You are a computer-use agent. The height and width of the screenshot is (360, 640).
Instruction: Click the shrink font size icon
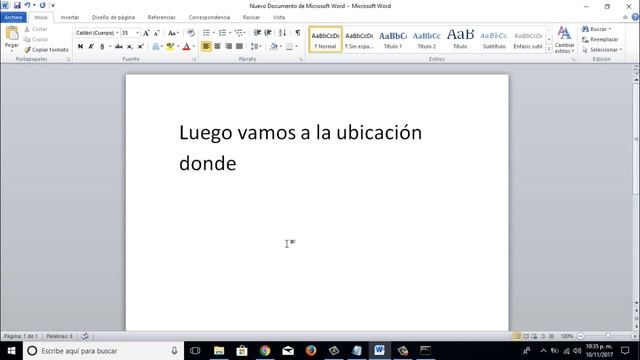[156, 33]
